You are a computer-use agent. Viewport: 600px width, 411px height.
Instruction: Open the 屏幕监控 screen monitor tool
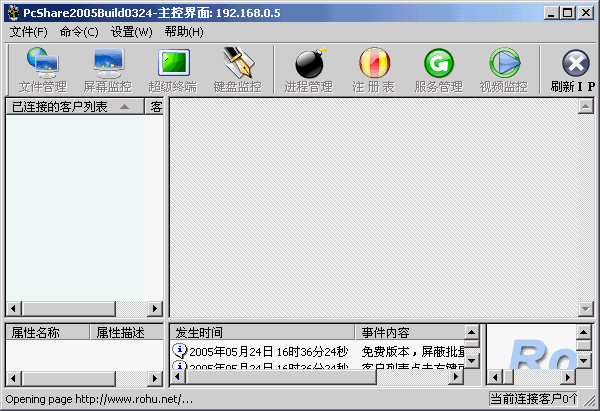tap(107, 70)
